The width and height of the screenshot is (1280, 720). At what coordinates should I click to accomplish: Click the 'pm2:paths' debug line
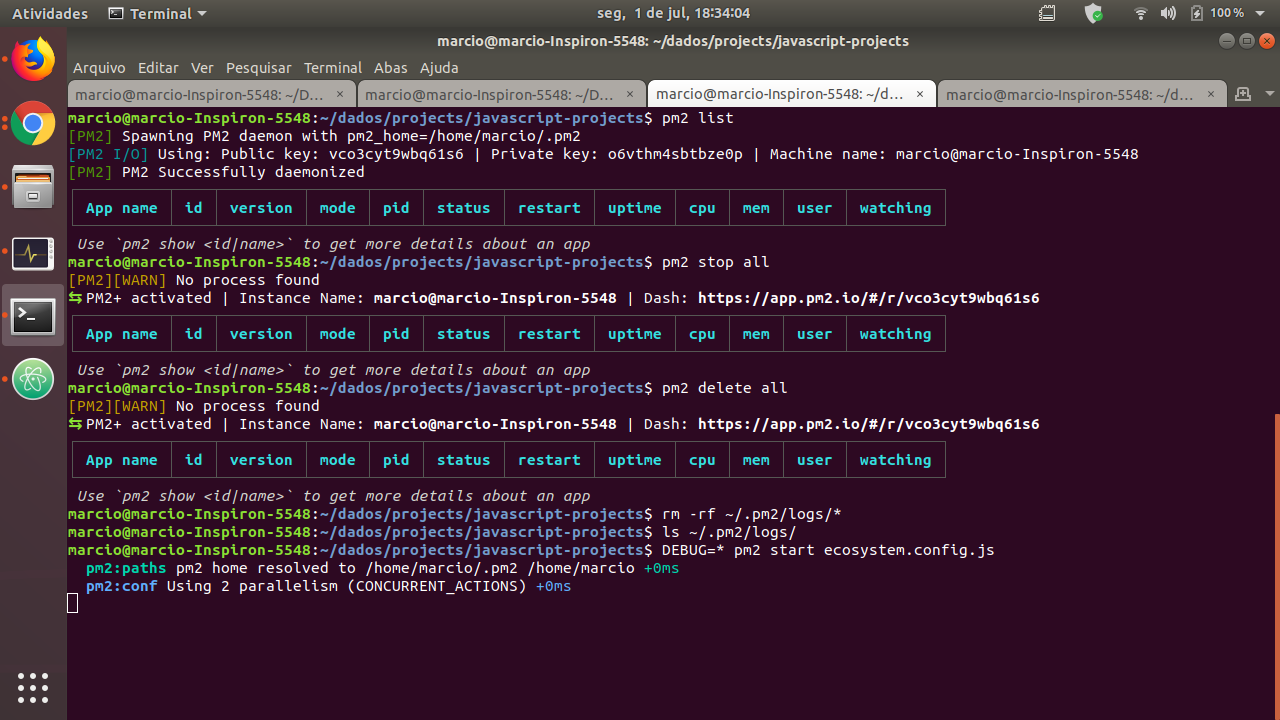coord(382,568)
